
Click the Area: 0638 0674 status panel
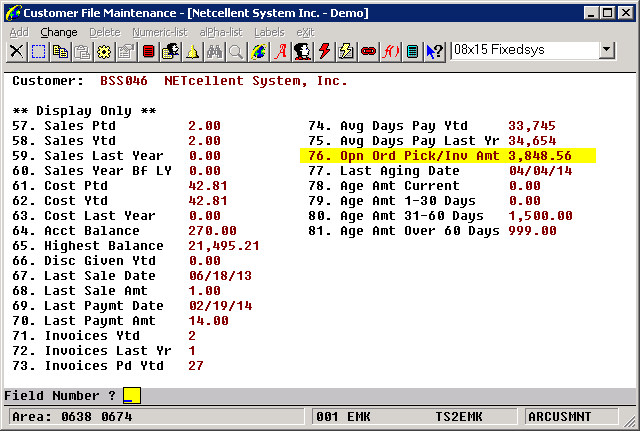point(156,417)
